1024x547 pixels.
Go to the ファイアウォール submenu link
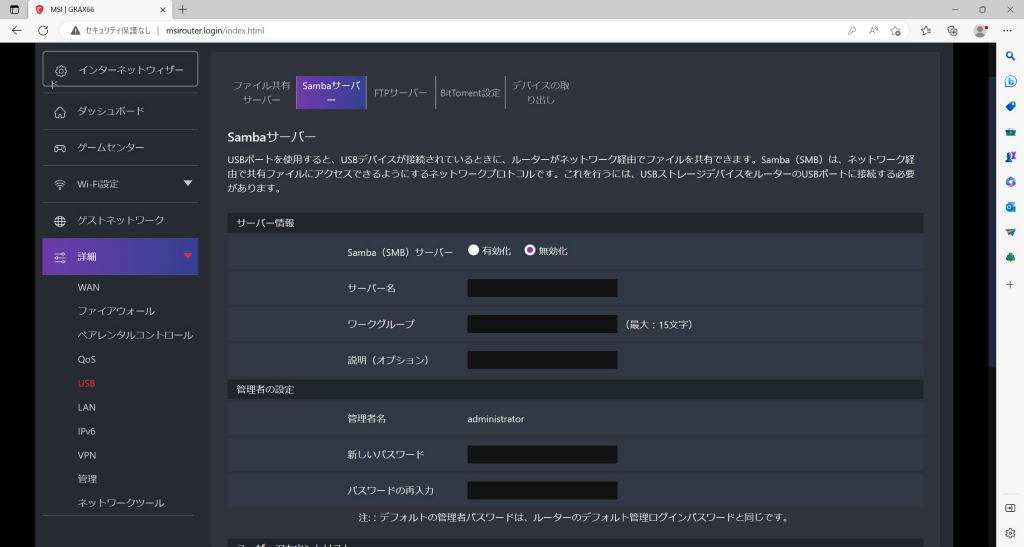pos(116,311)
